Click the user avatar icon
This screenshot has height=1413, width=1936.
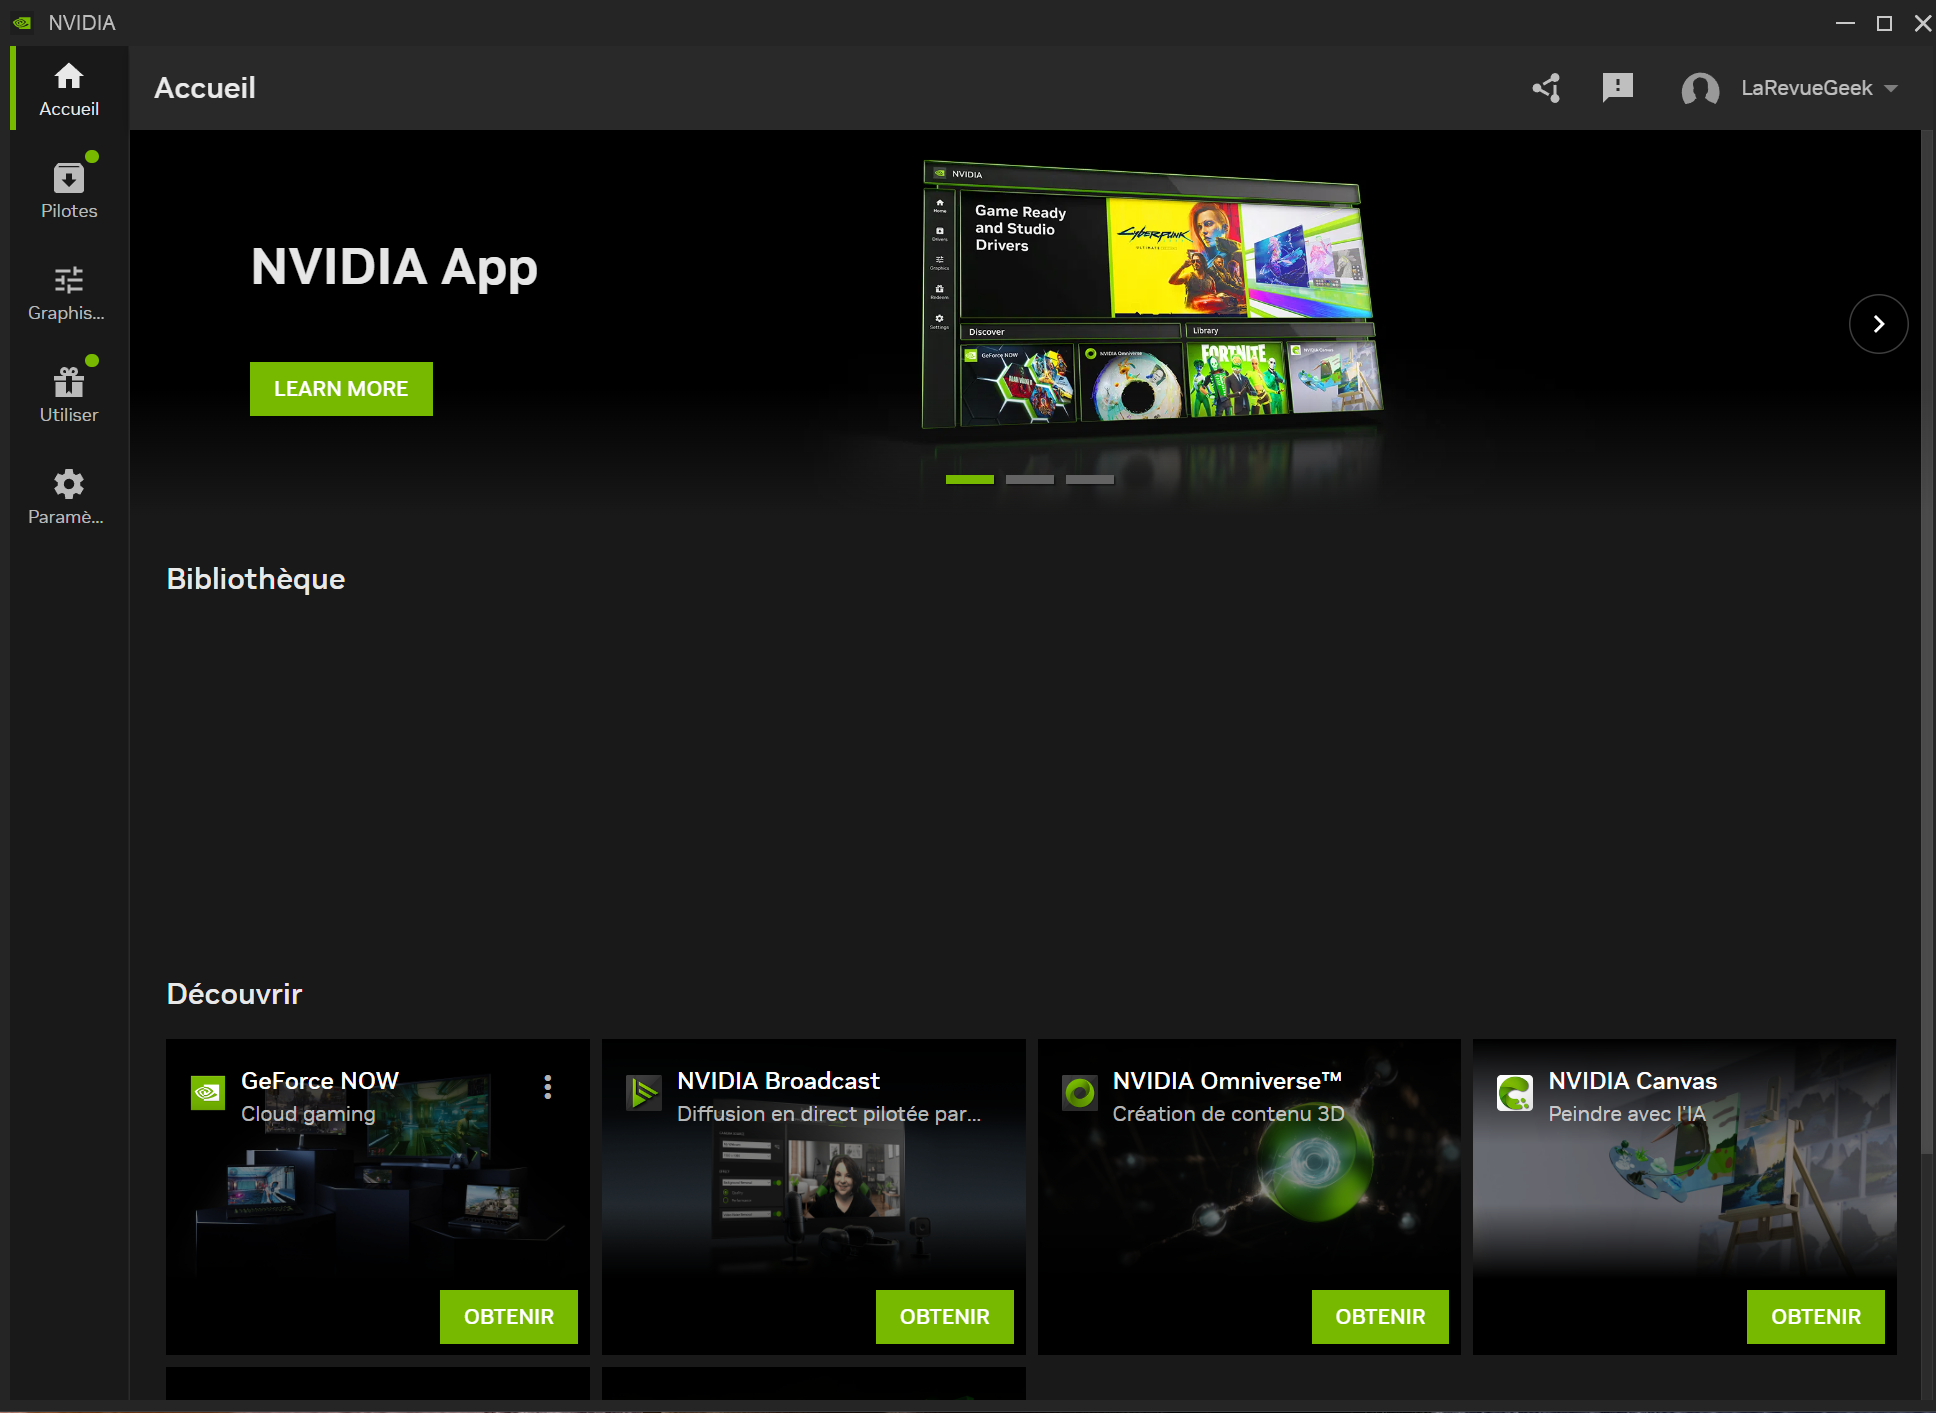click(x=1700, y=89)
